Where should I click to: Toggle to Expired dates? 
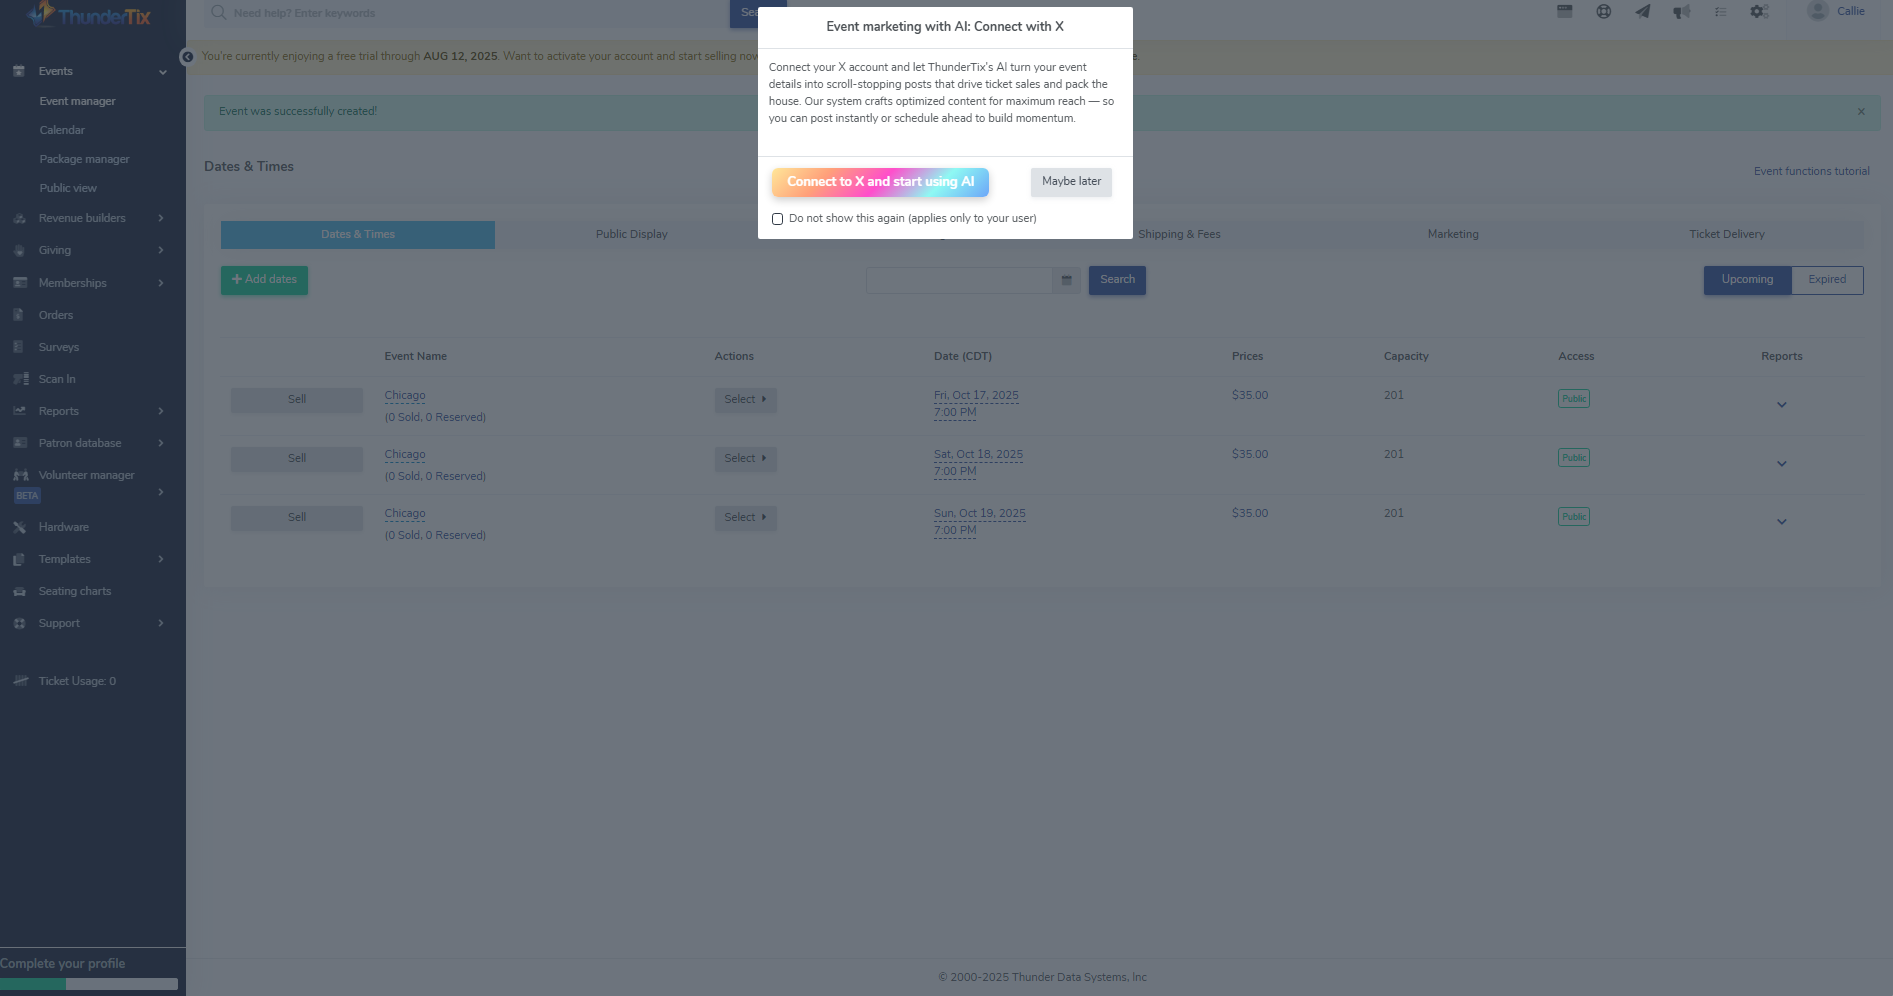tap(1827, 280)
